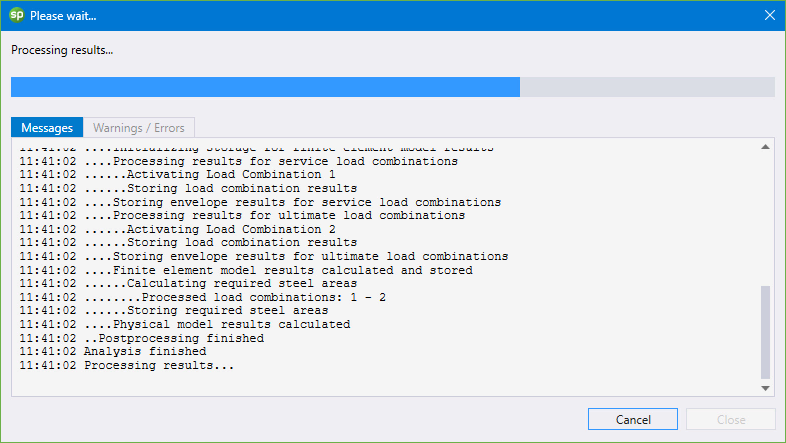Select the Messages tab
Viewport: 786px width, 443px height.
click(47, 128)
